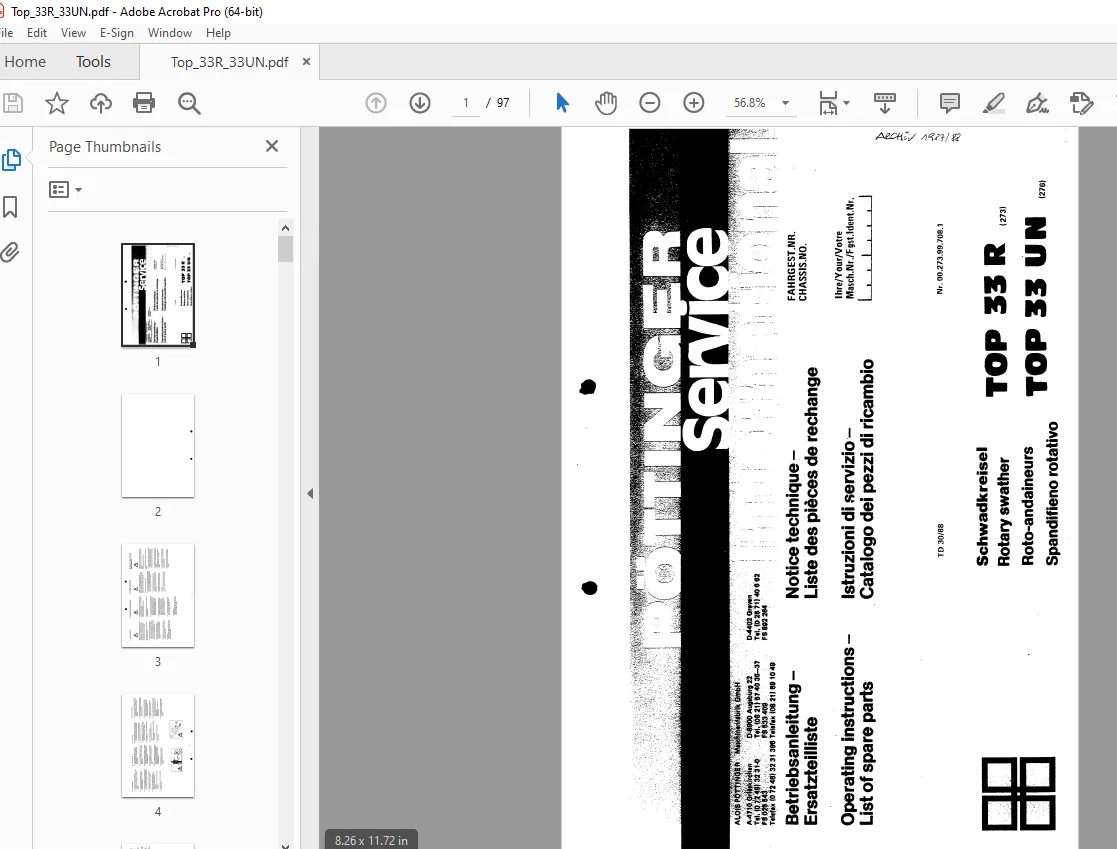Open zoom level dropdown arrow
This screenshot has height=849, width=1117.
786,103
